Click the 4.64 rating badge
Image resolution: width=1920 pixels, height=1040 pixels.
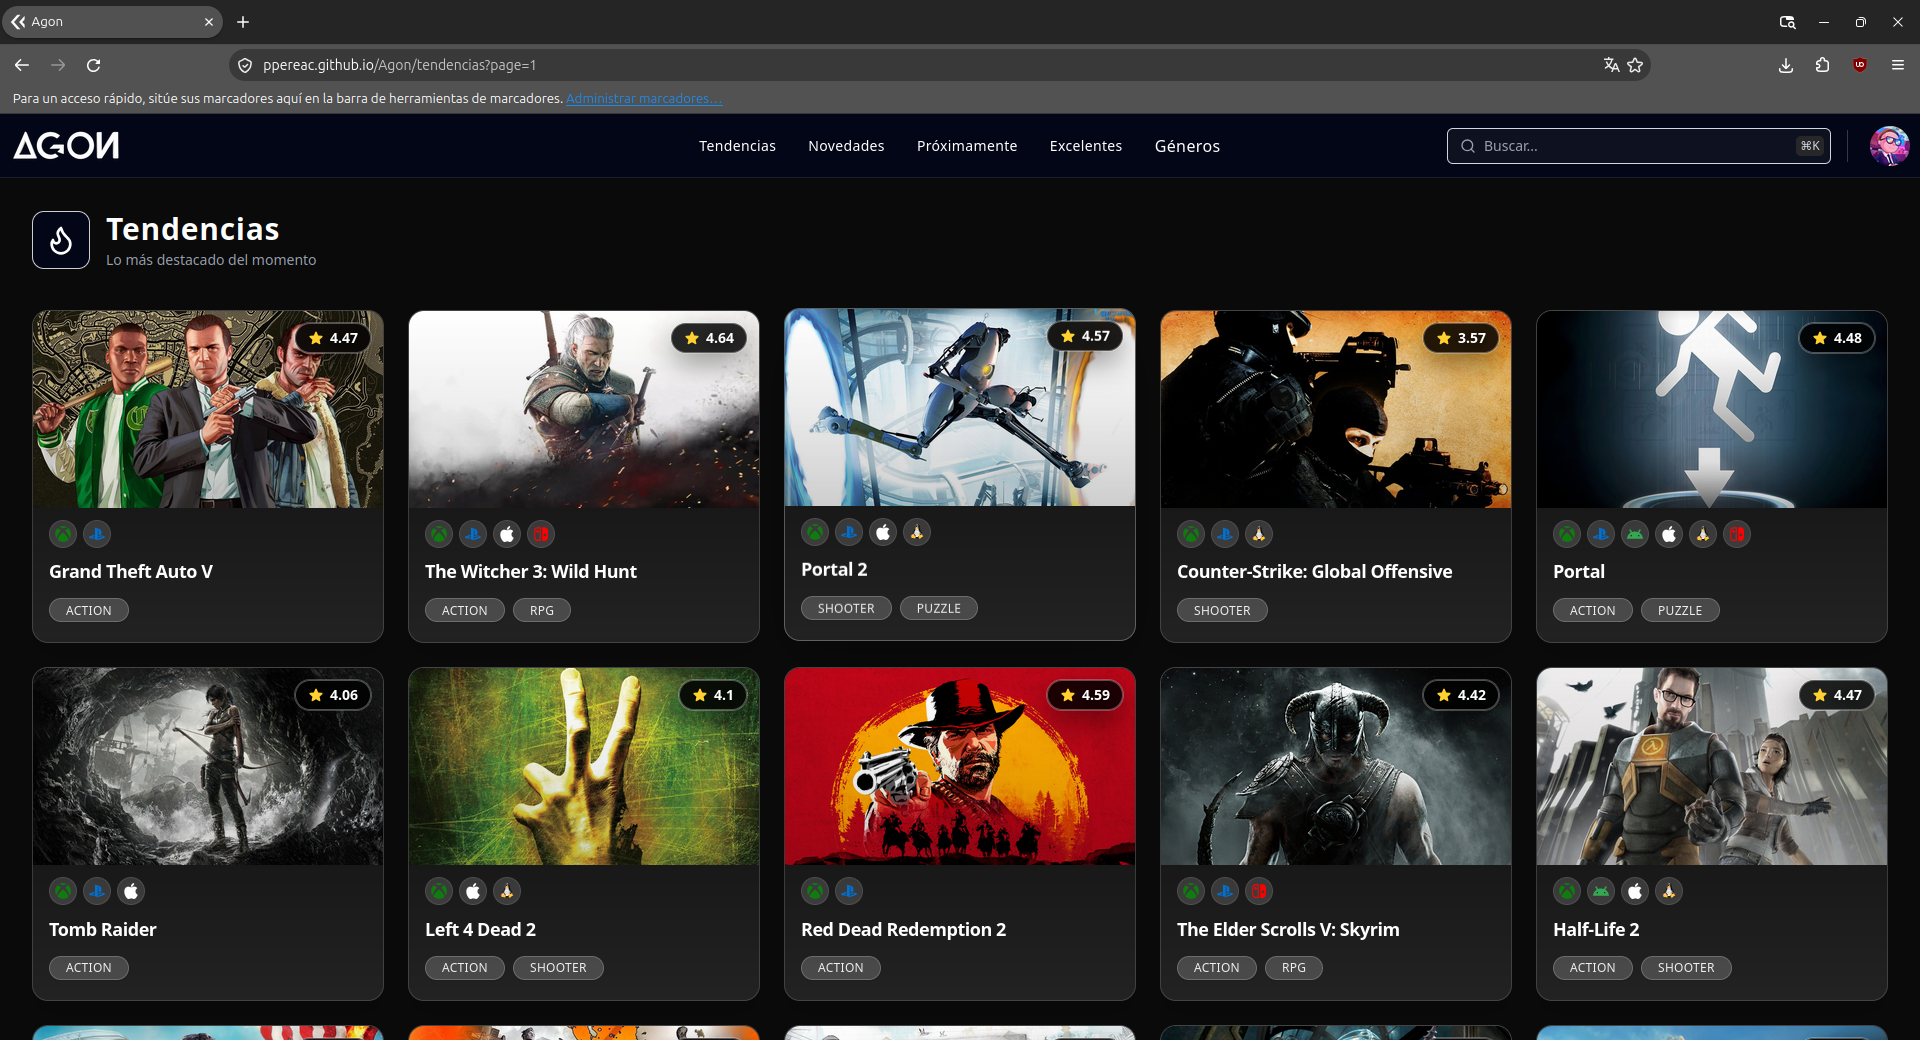click(709, 338)
